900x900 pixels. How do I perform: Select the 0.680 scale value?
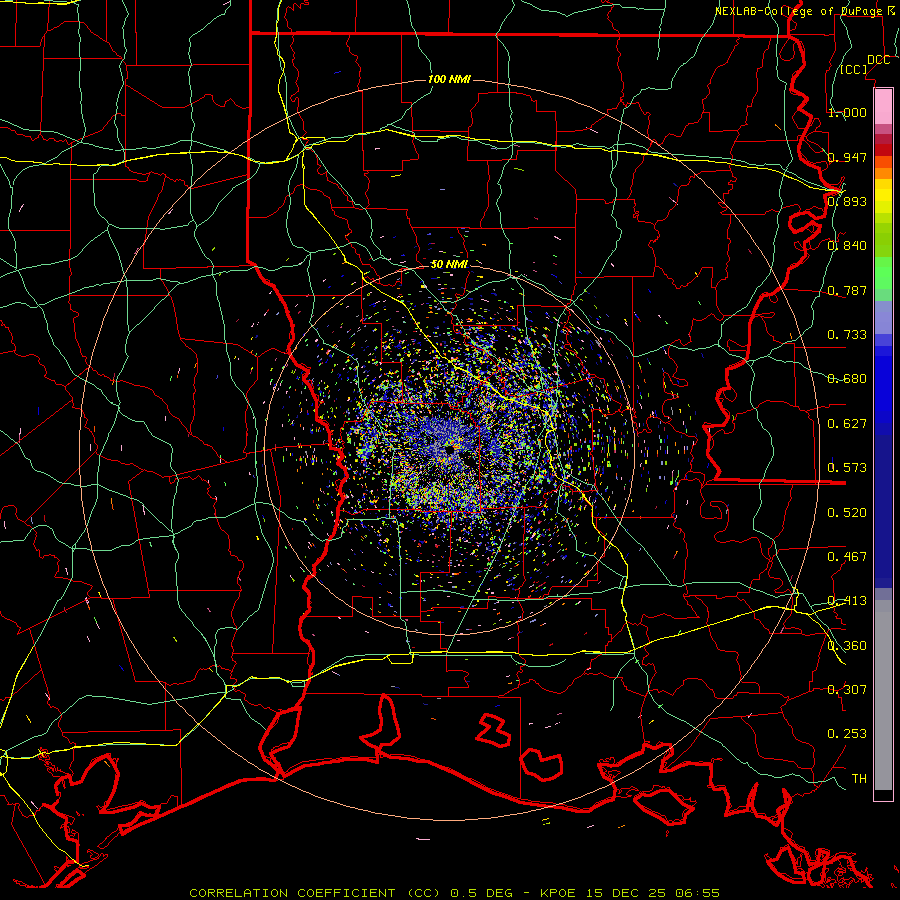click(847, 379)
